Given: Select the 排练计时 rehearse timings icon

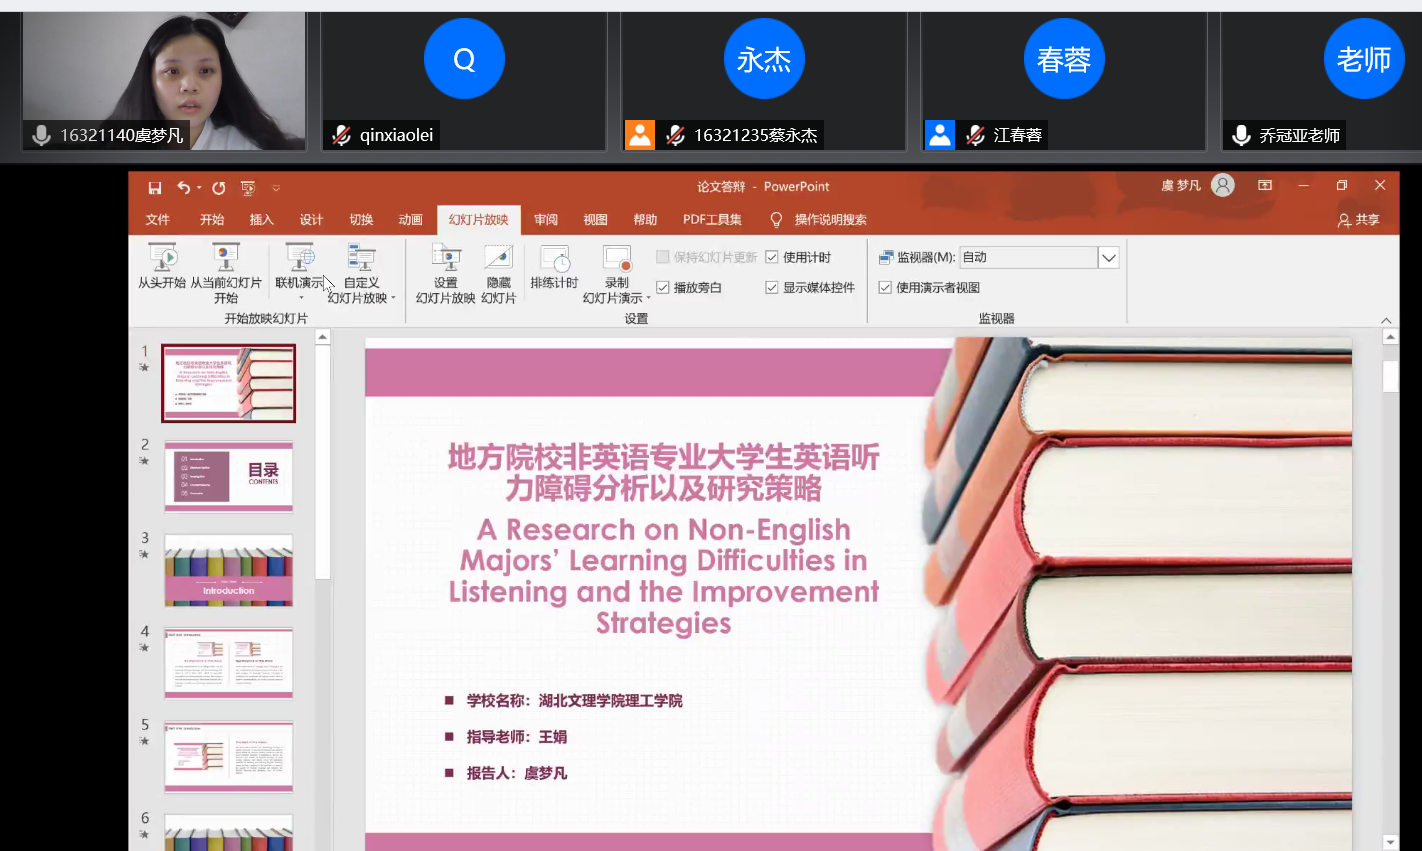Looking at the screenshot, I should coord(554,259).
